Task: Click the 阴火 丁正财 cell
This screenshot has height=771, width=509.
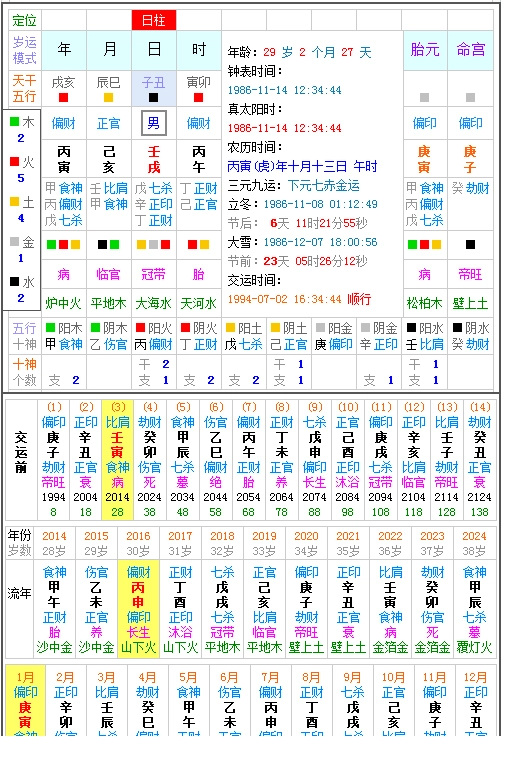Action: [198, 336]
